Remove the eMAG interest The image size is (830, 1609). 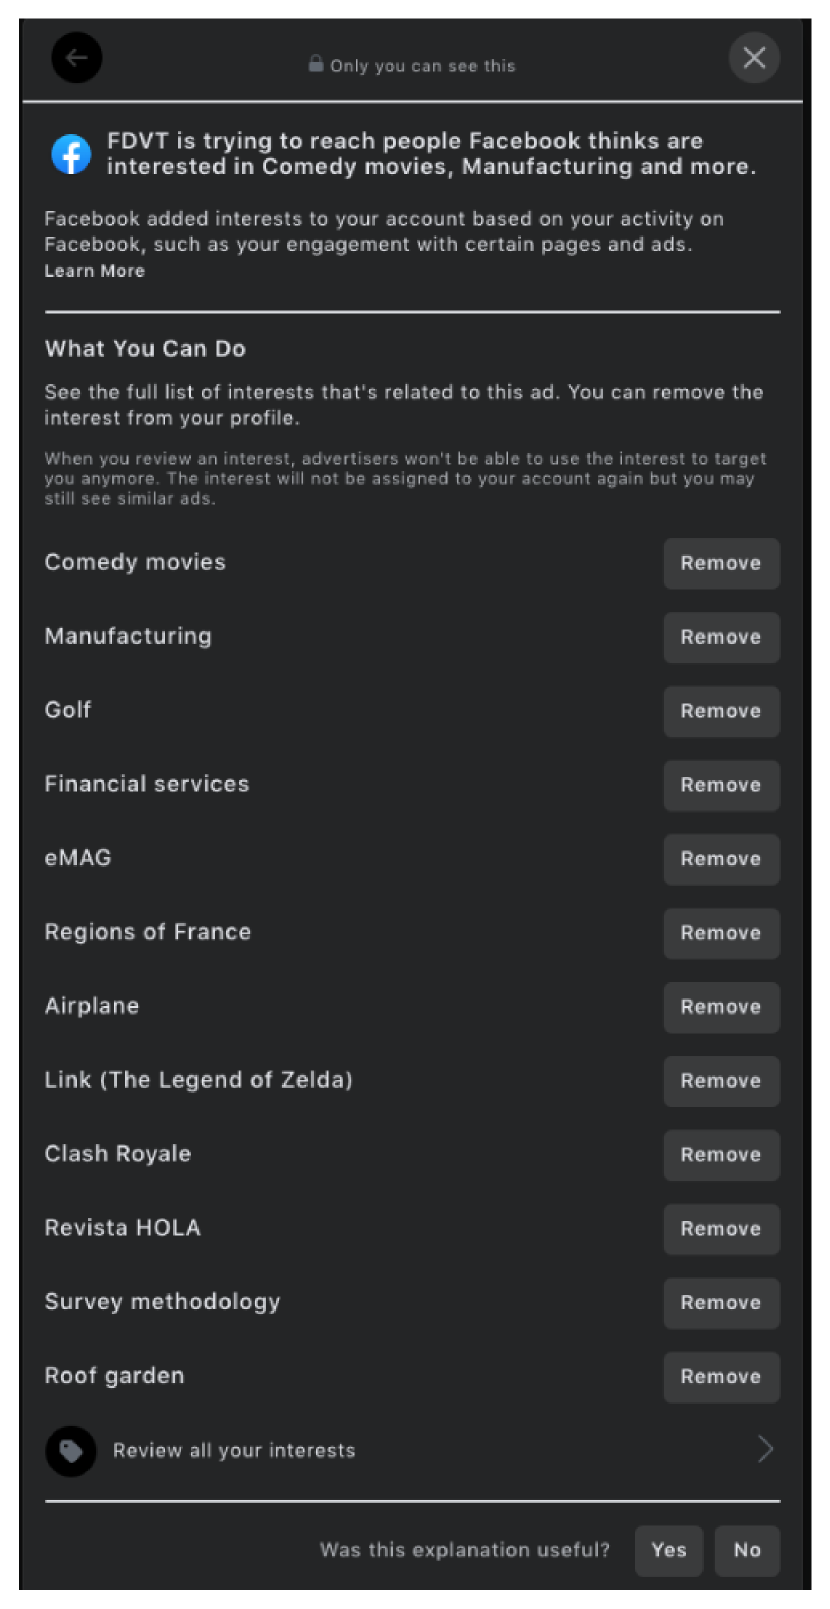point(721,859)
